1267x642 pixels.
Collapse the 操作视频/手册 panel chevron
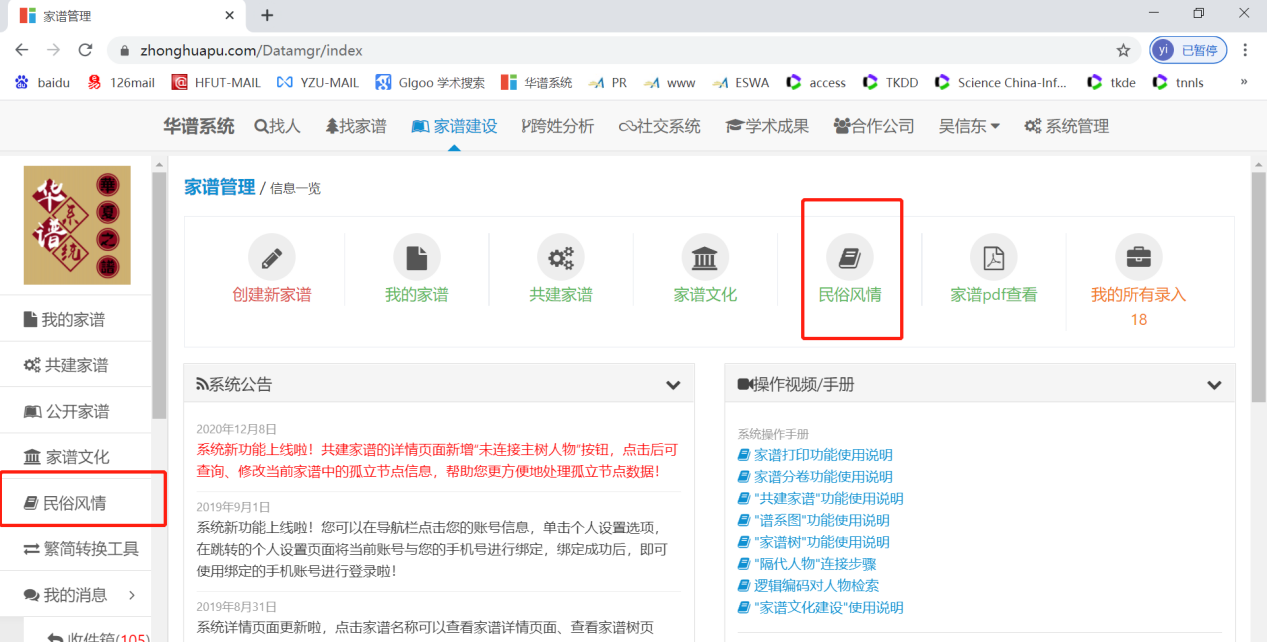coord(1214,385)
